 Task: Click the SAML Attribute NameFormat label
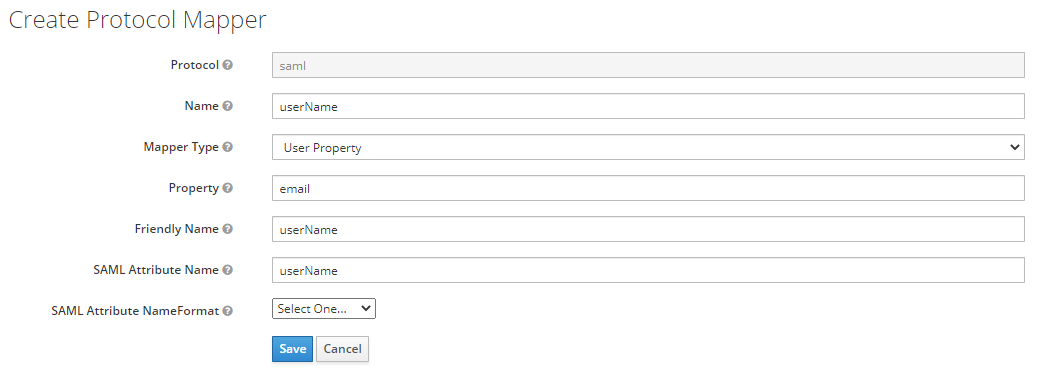coord(135,311)
